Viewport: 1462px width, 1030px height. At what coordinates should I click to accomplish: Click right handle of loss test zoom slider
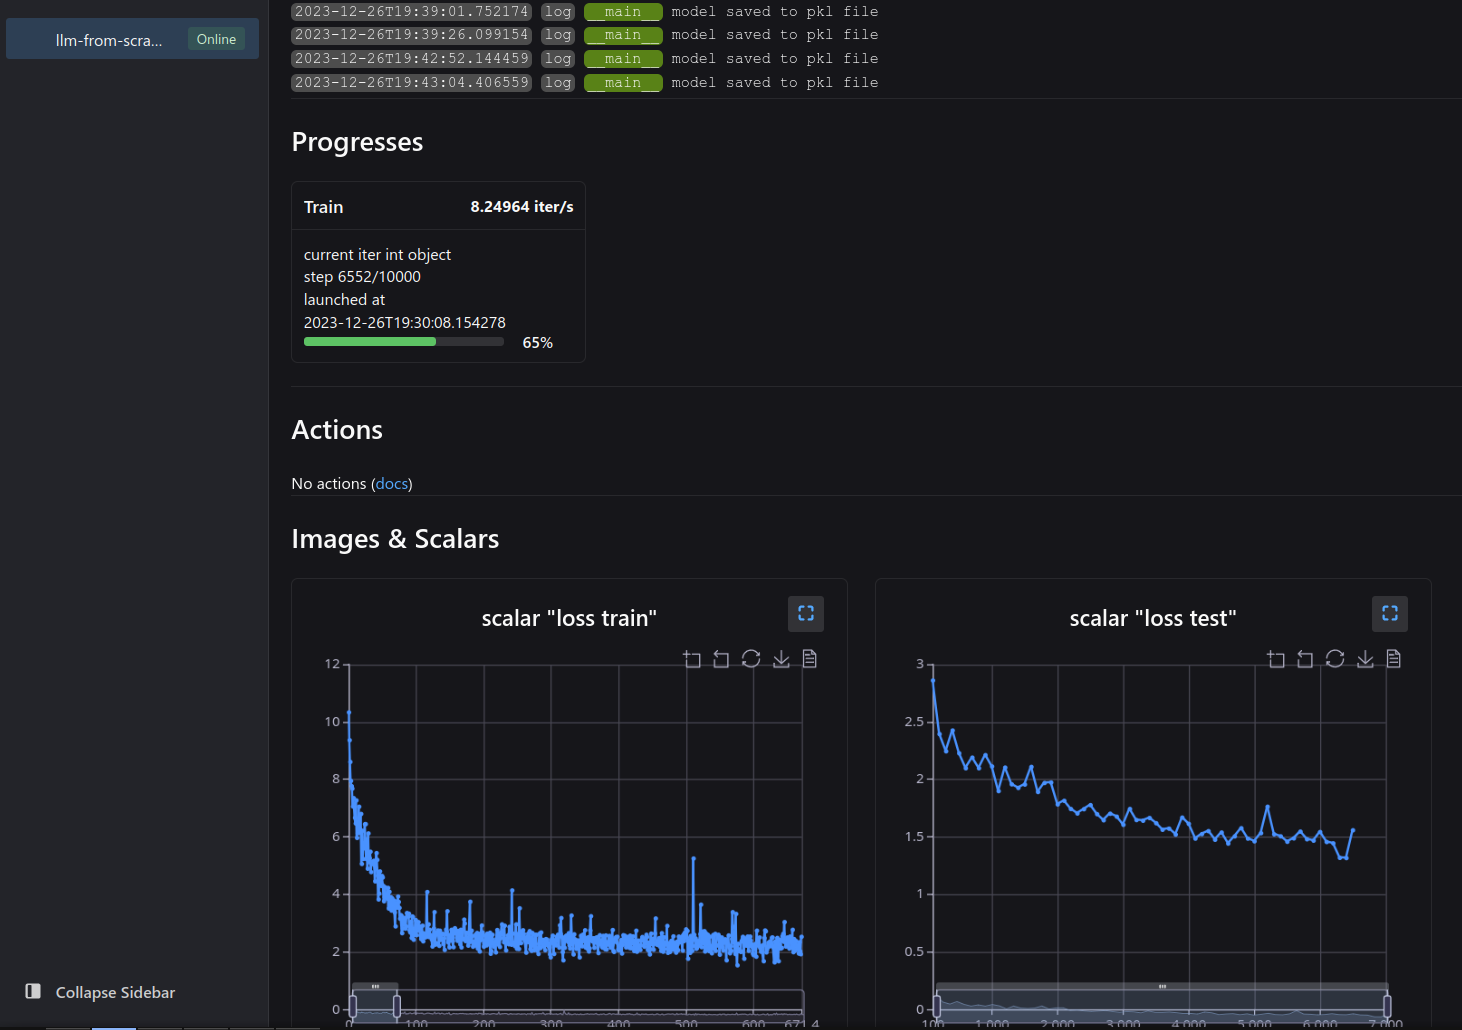(x=1387, y=1005)
